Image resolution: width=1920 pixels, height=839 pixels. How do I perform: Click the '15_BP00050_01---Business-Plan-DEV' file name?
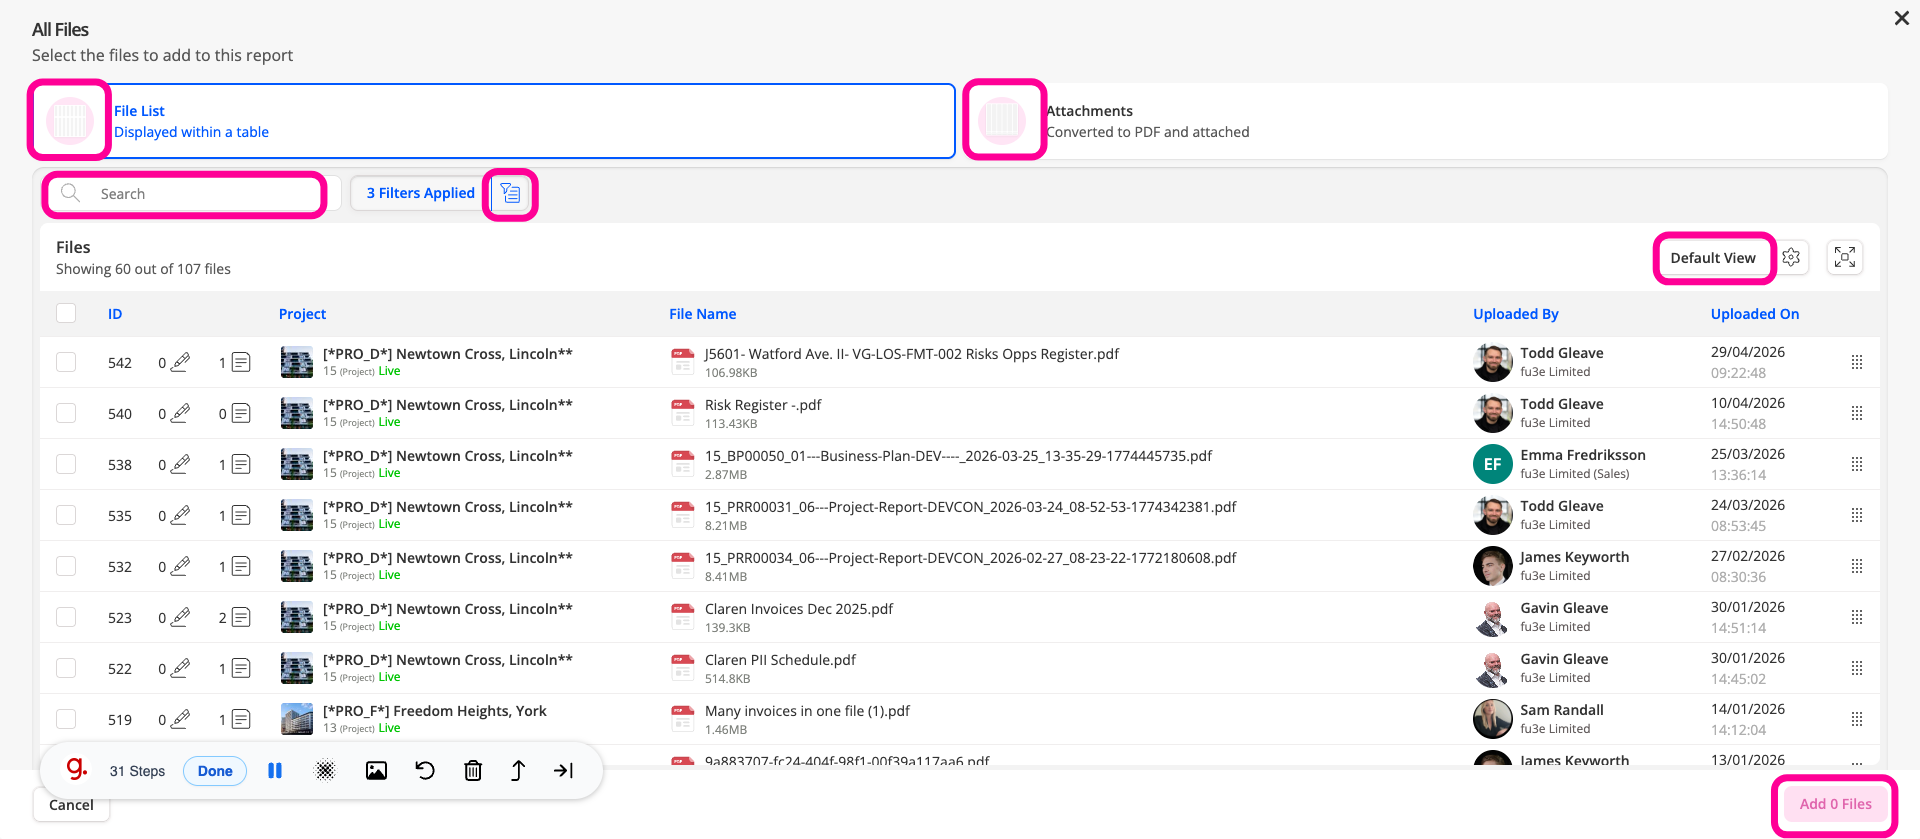click(x=958, y=456)
